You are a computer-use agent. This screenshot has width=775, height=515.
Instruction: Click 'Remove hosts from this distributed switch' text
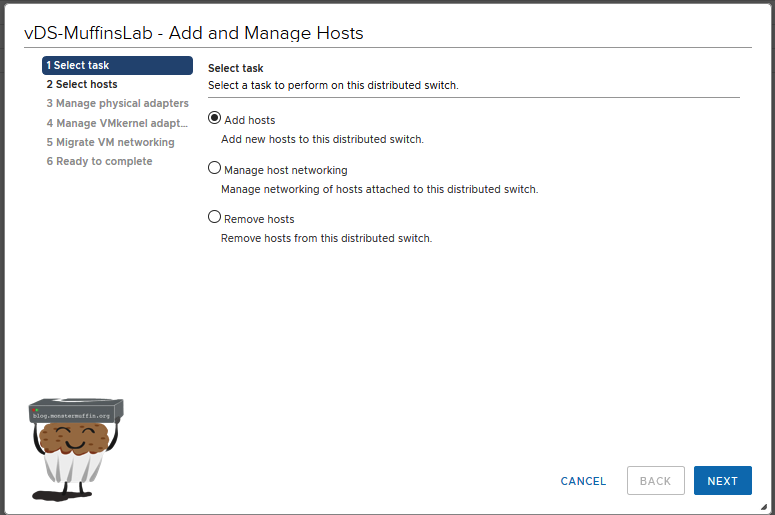point(326,238)
